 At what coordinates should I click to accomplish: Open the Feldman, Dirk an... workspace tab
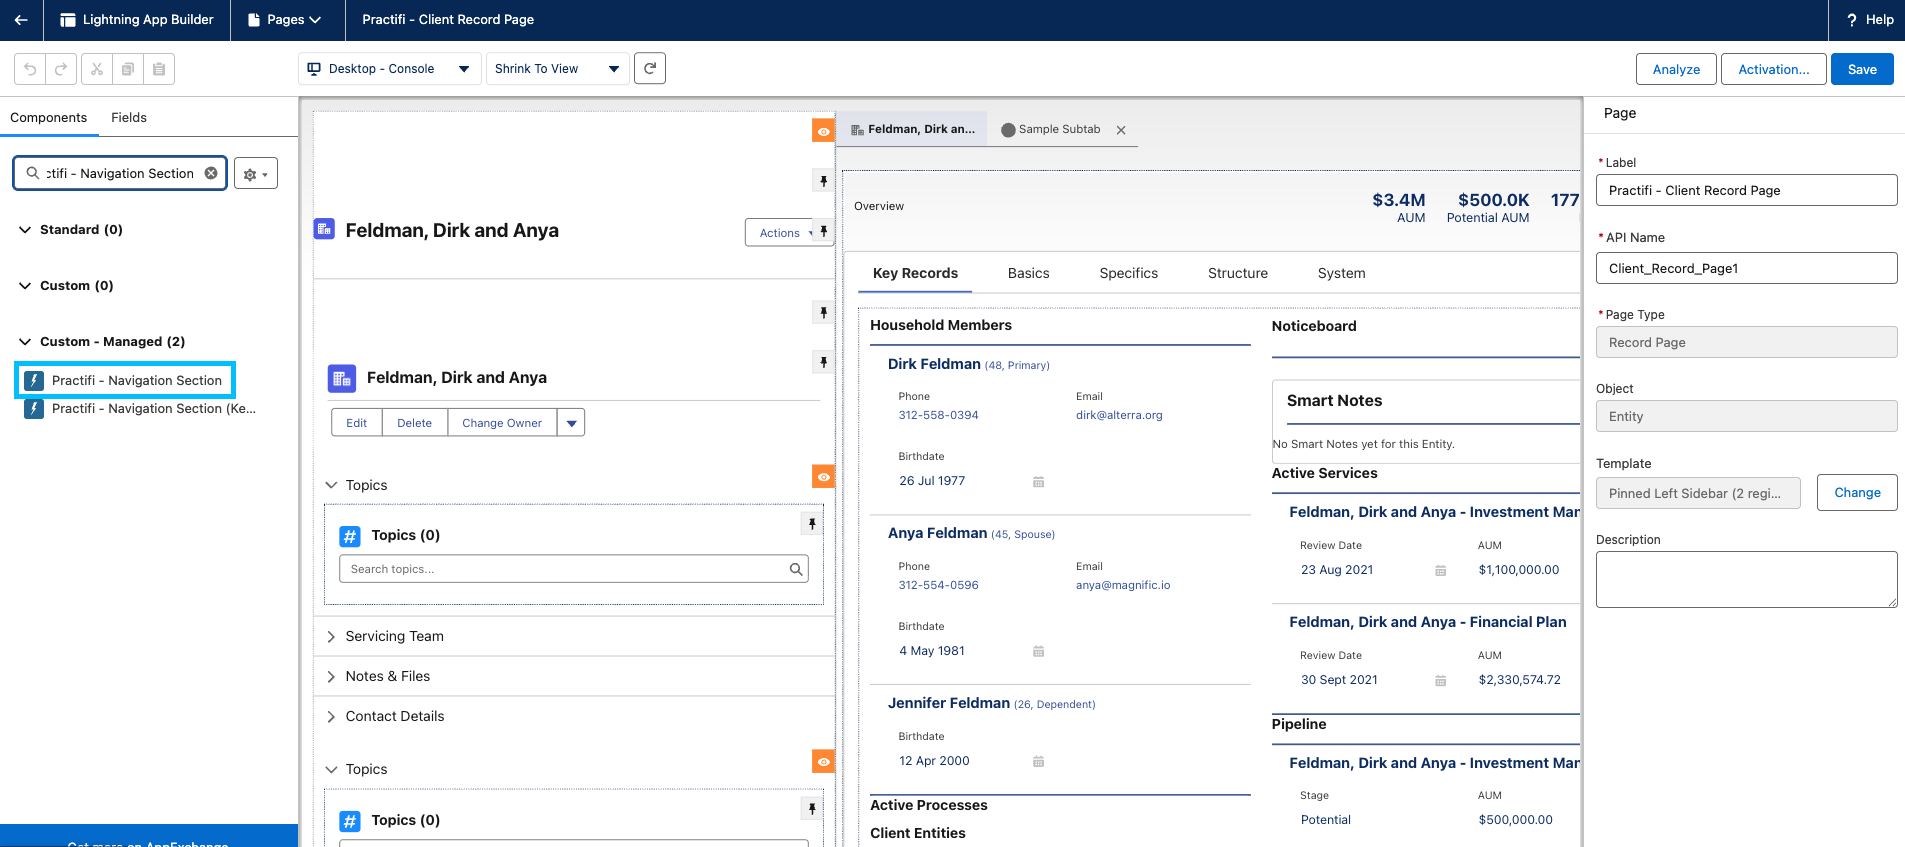(912, 129)
